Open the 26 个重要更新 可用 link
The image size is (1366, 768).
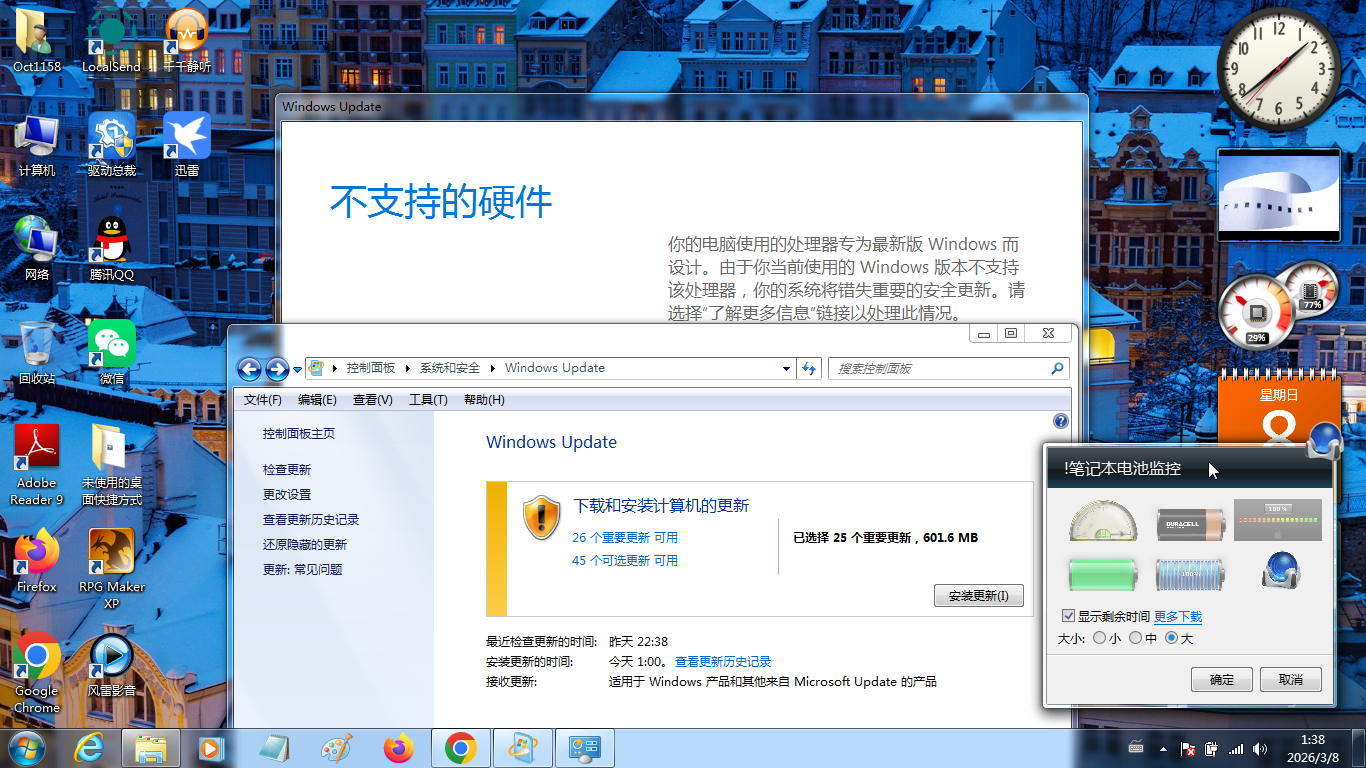pyautogui.click(x=625, y=537)
